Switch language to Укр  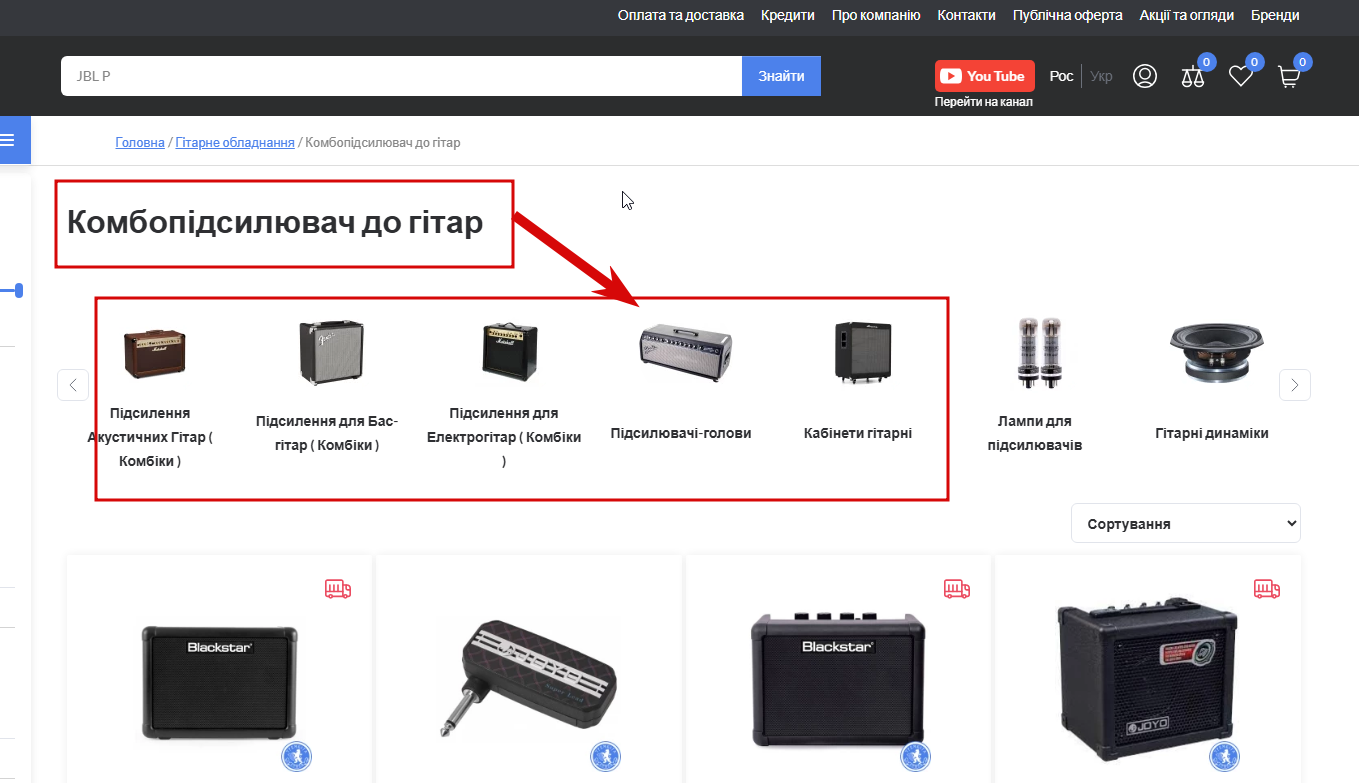tap(1101, 76)
